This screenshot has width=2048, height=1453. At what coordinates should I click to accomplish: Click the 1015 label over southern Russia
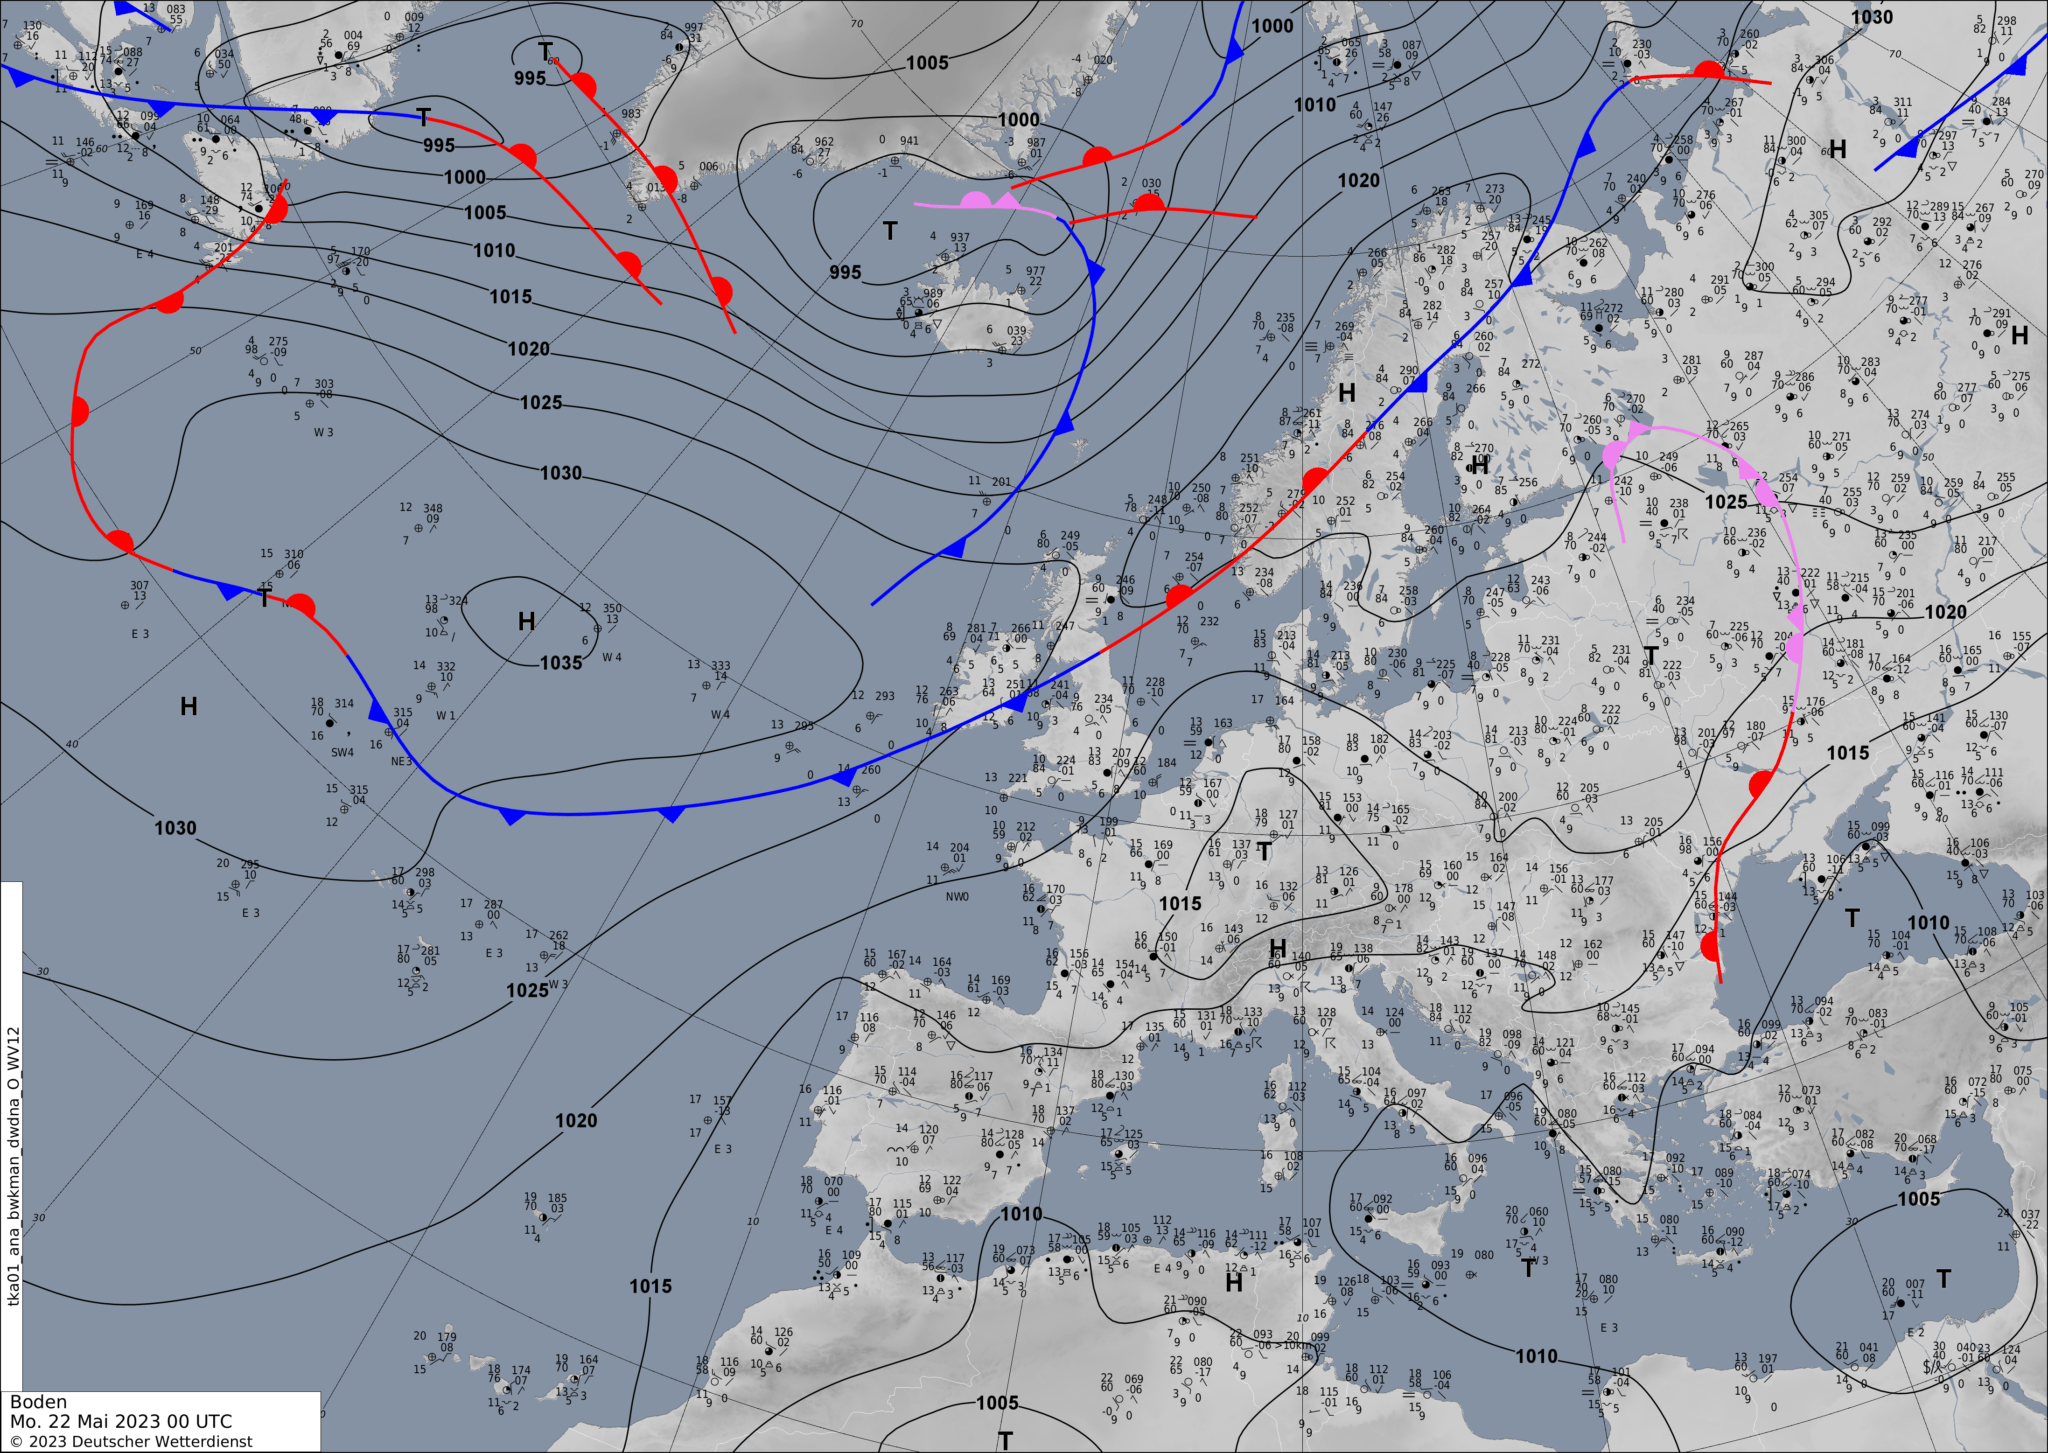(x=1848, y=753)
